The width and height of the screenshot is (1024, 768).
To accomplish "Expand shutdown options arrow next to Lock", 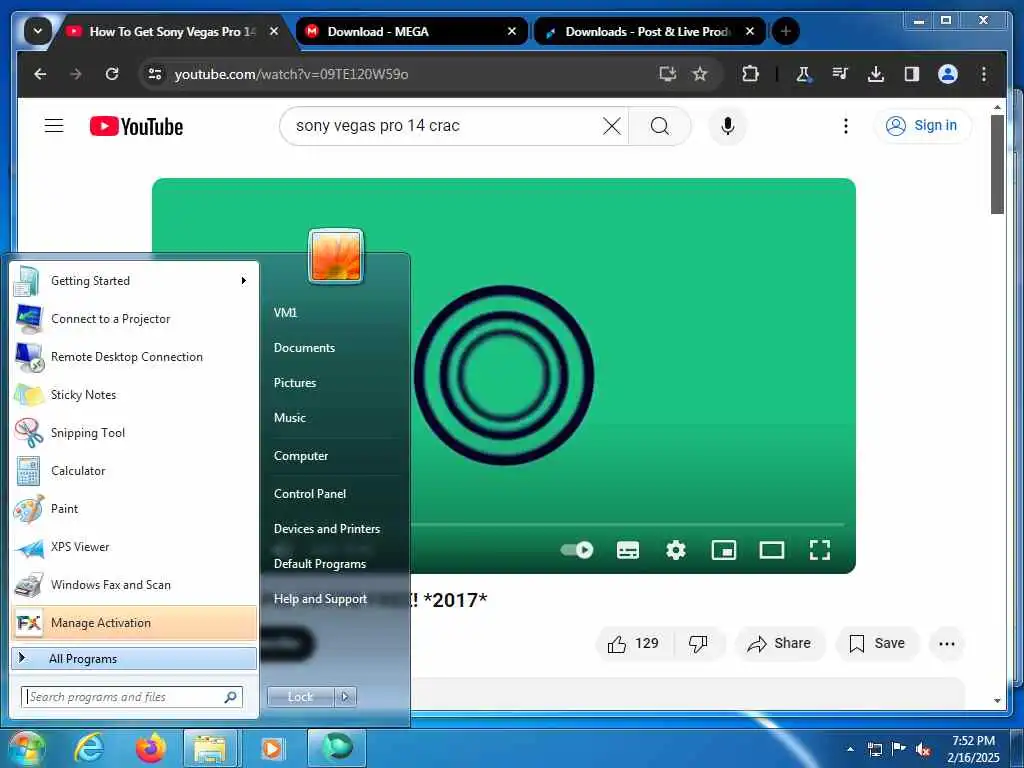I will pos(345,697).
